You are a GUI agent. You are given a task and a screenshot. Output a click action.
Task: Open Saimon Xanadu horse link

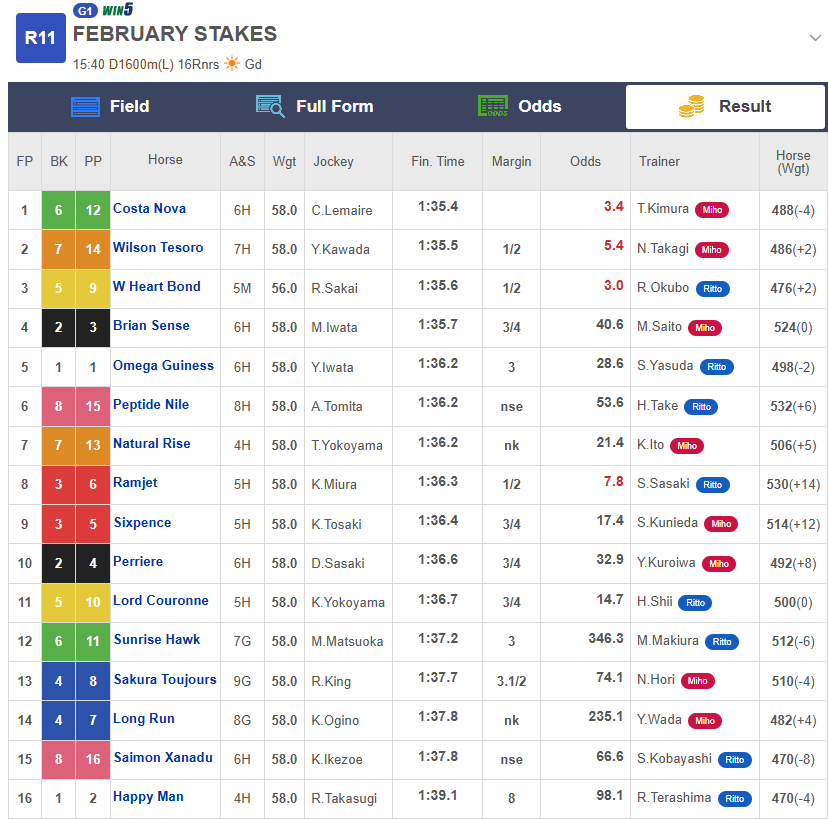(x=163, y=758)
